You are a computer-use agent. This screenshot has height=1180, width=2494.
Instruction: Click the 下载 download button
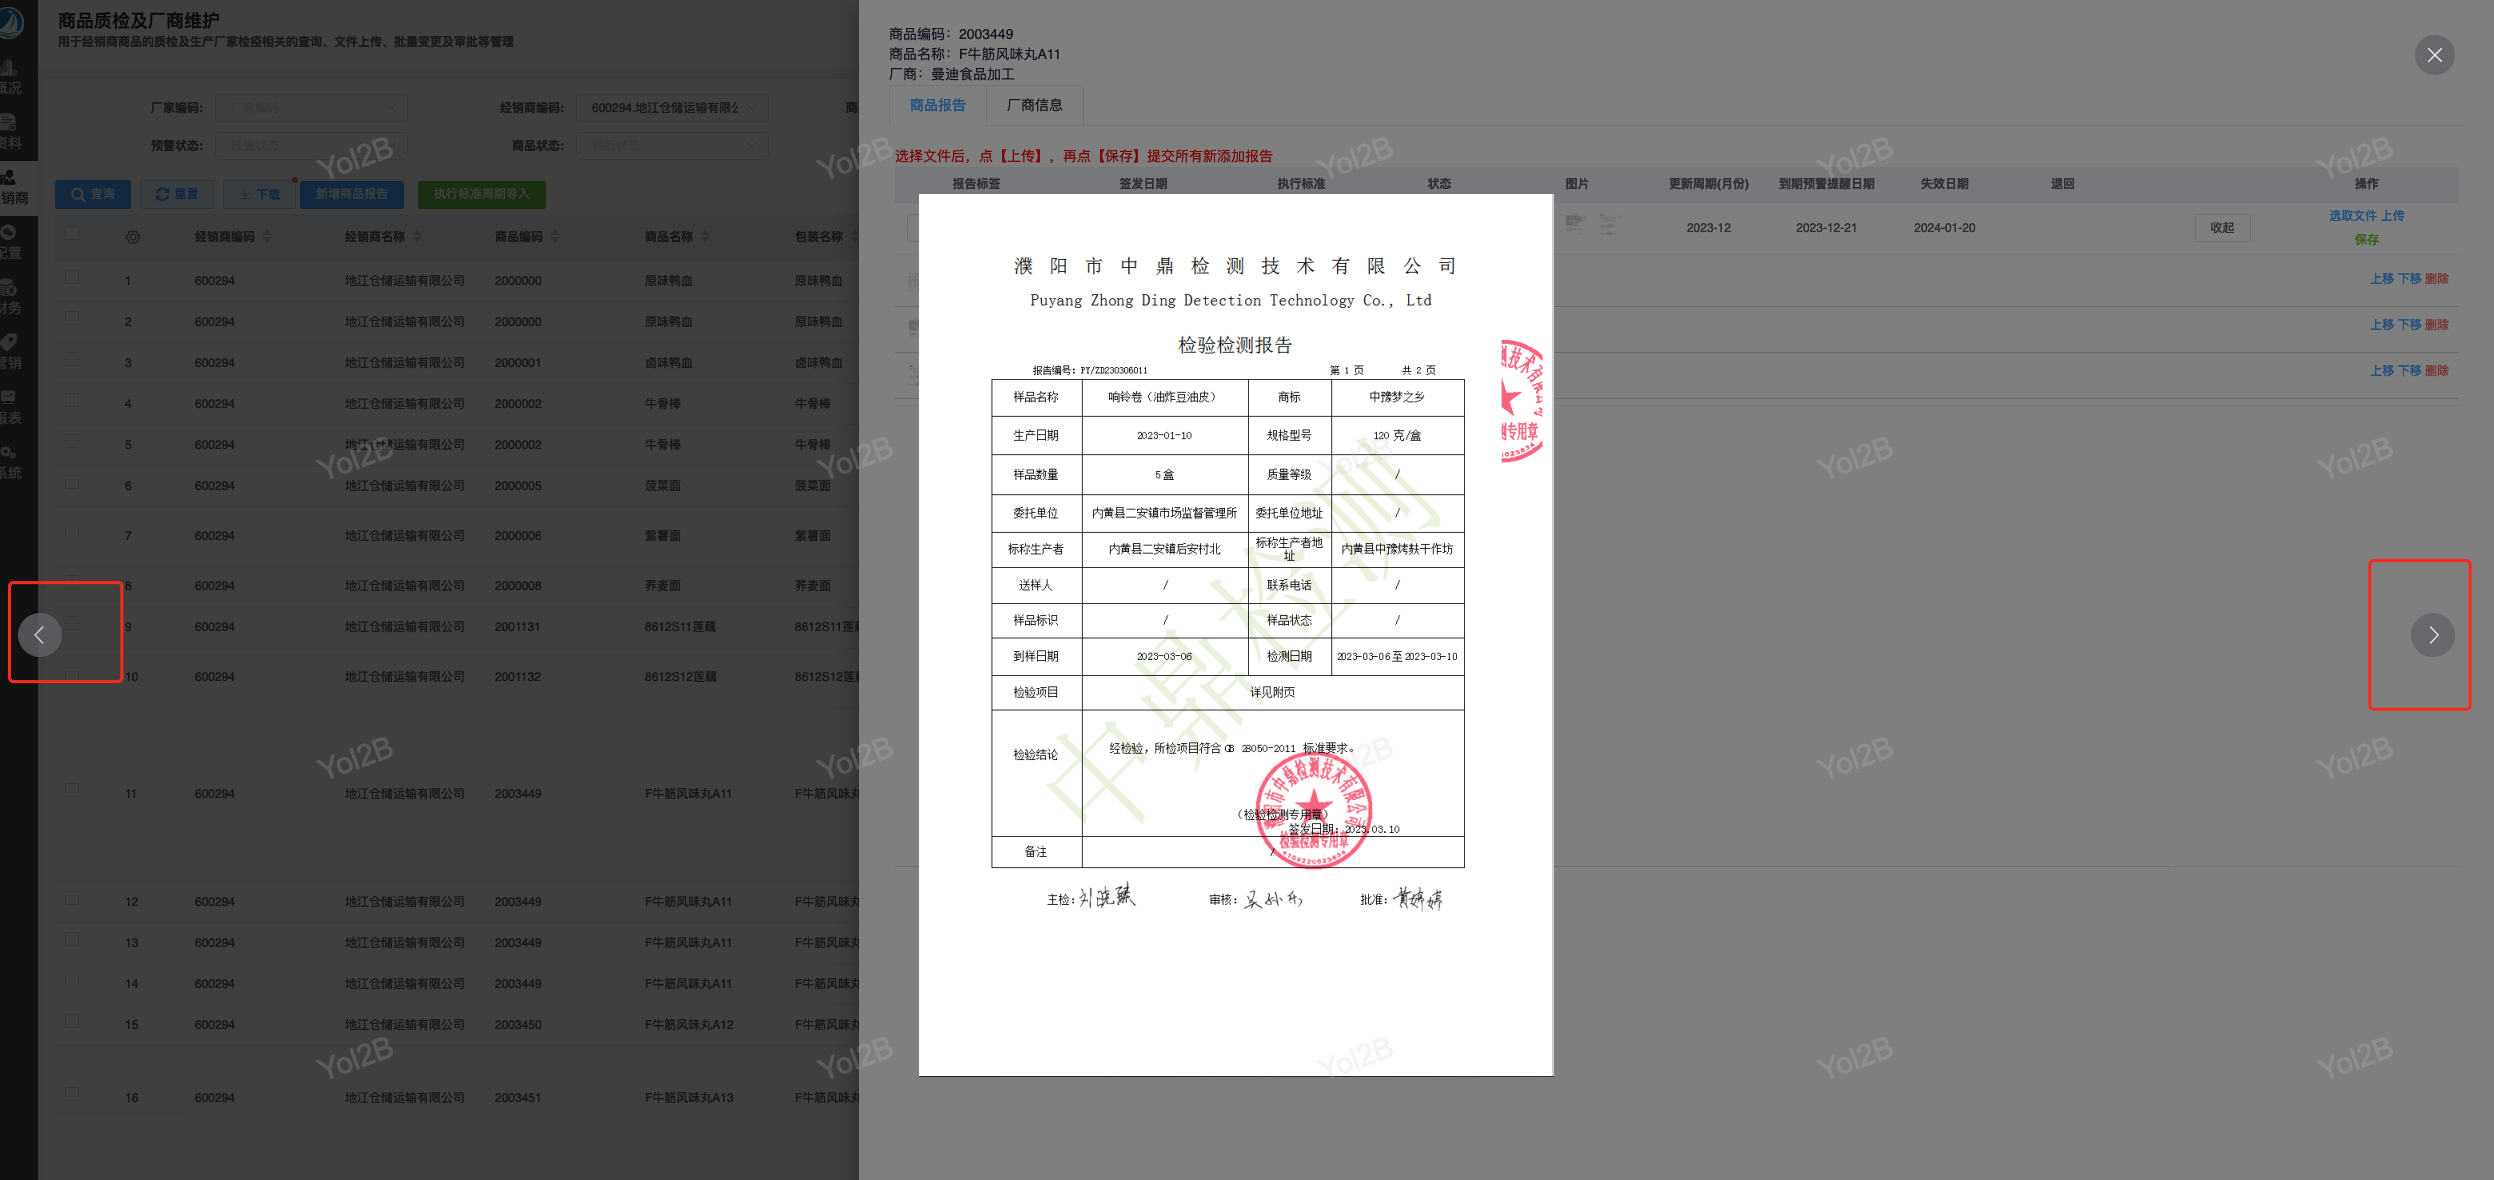[260, 194]
